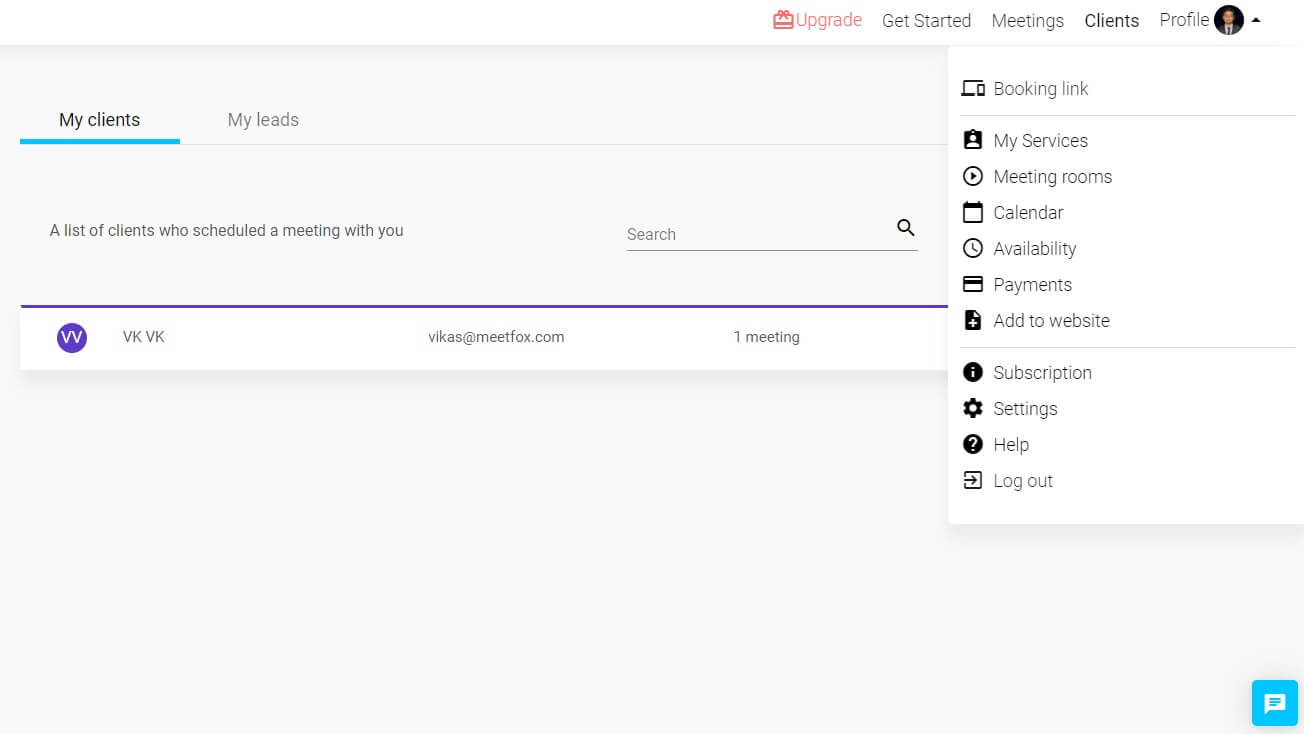Click the Calendar icon in menu
1304x734 pixels.
pos(972,213)
